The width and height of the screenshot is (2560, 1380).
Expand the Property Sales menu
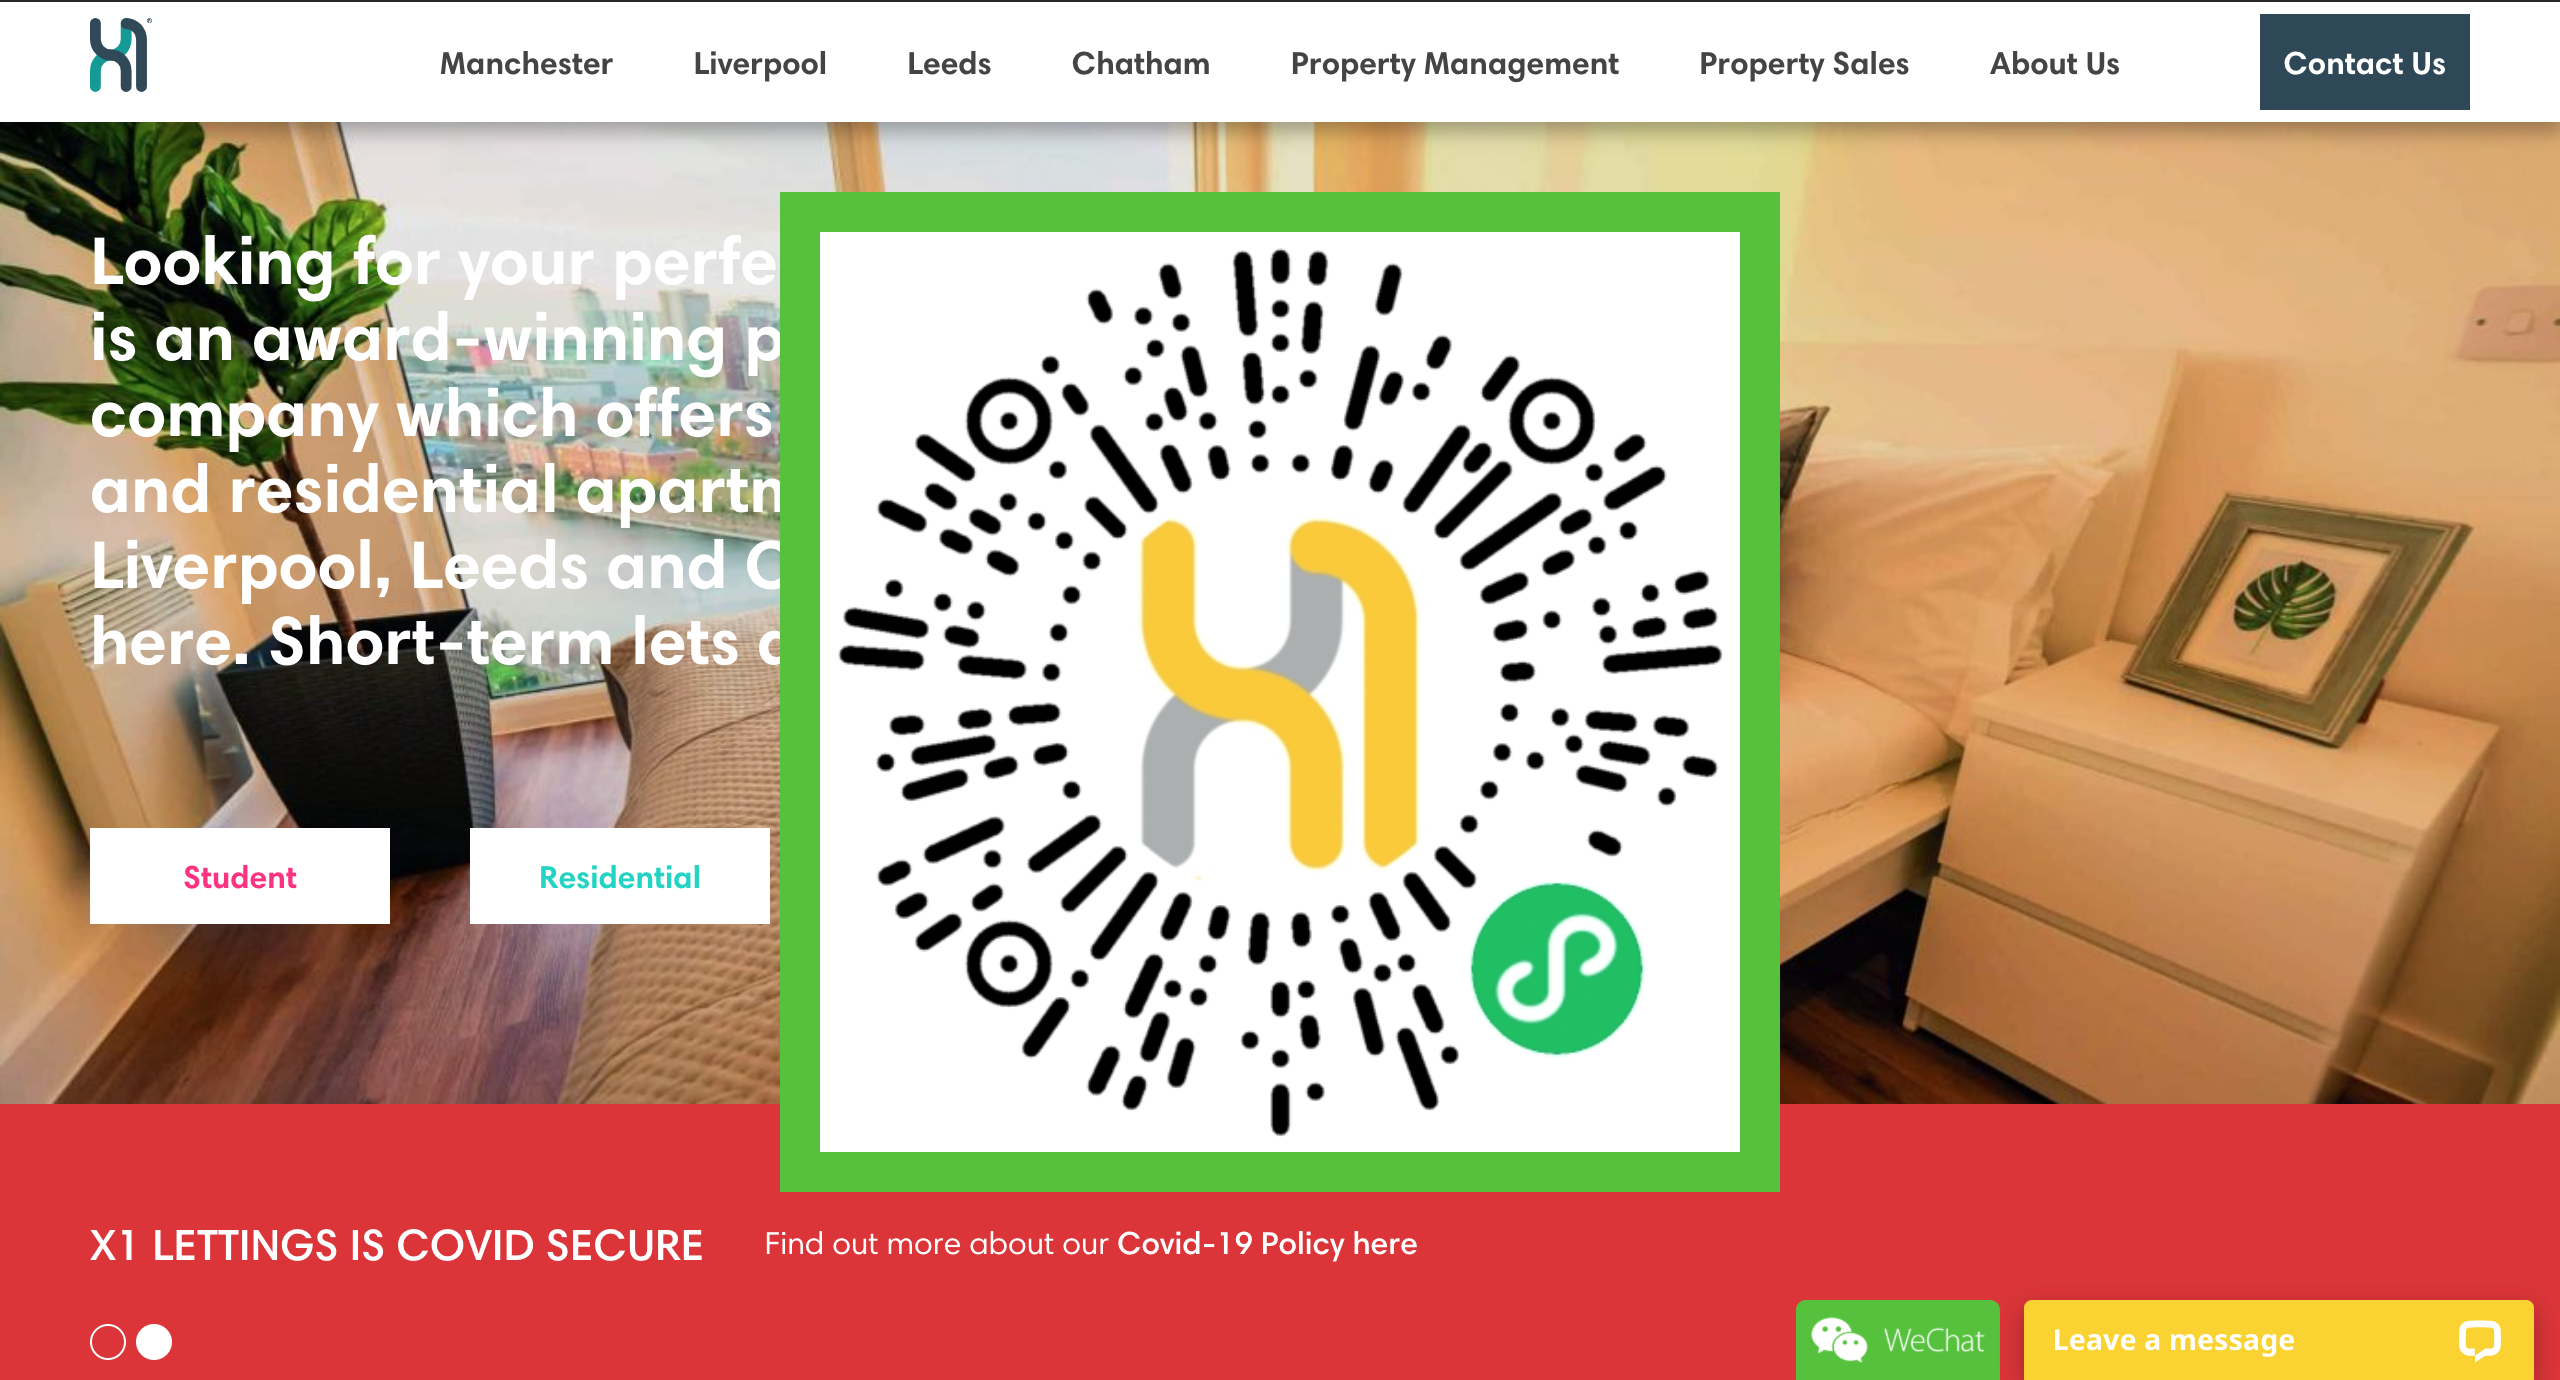(x=1804, y=64)
